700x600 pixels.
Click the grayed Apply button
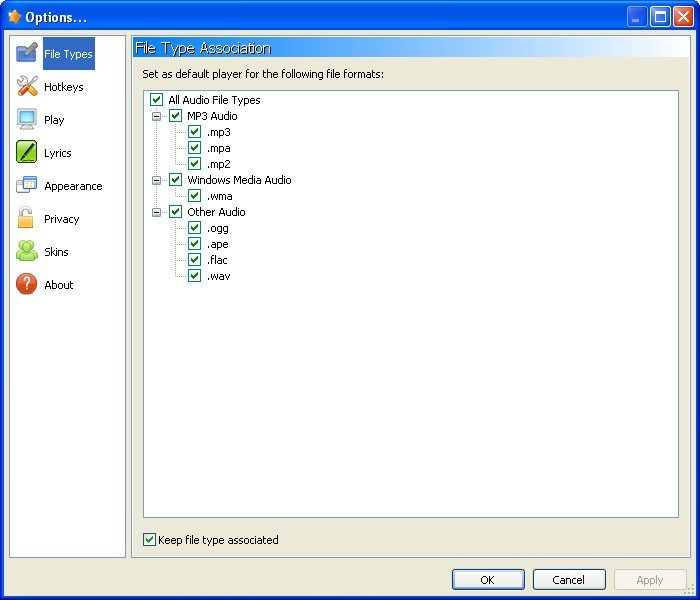(x=650, y=579)
